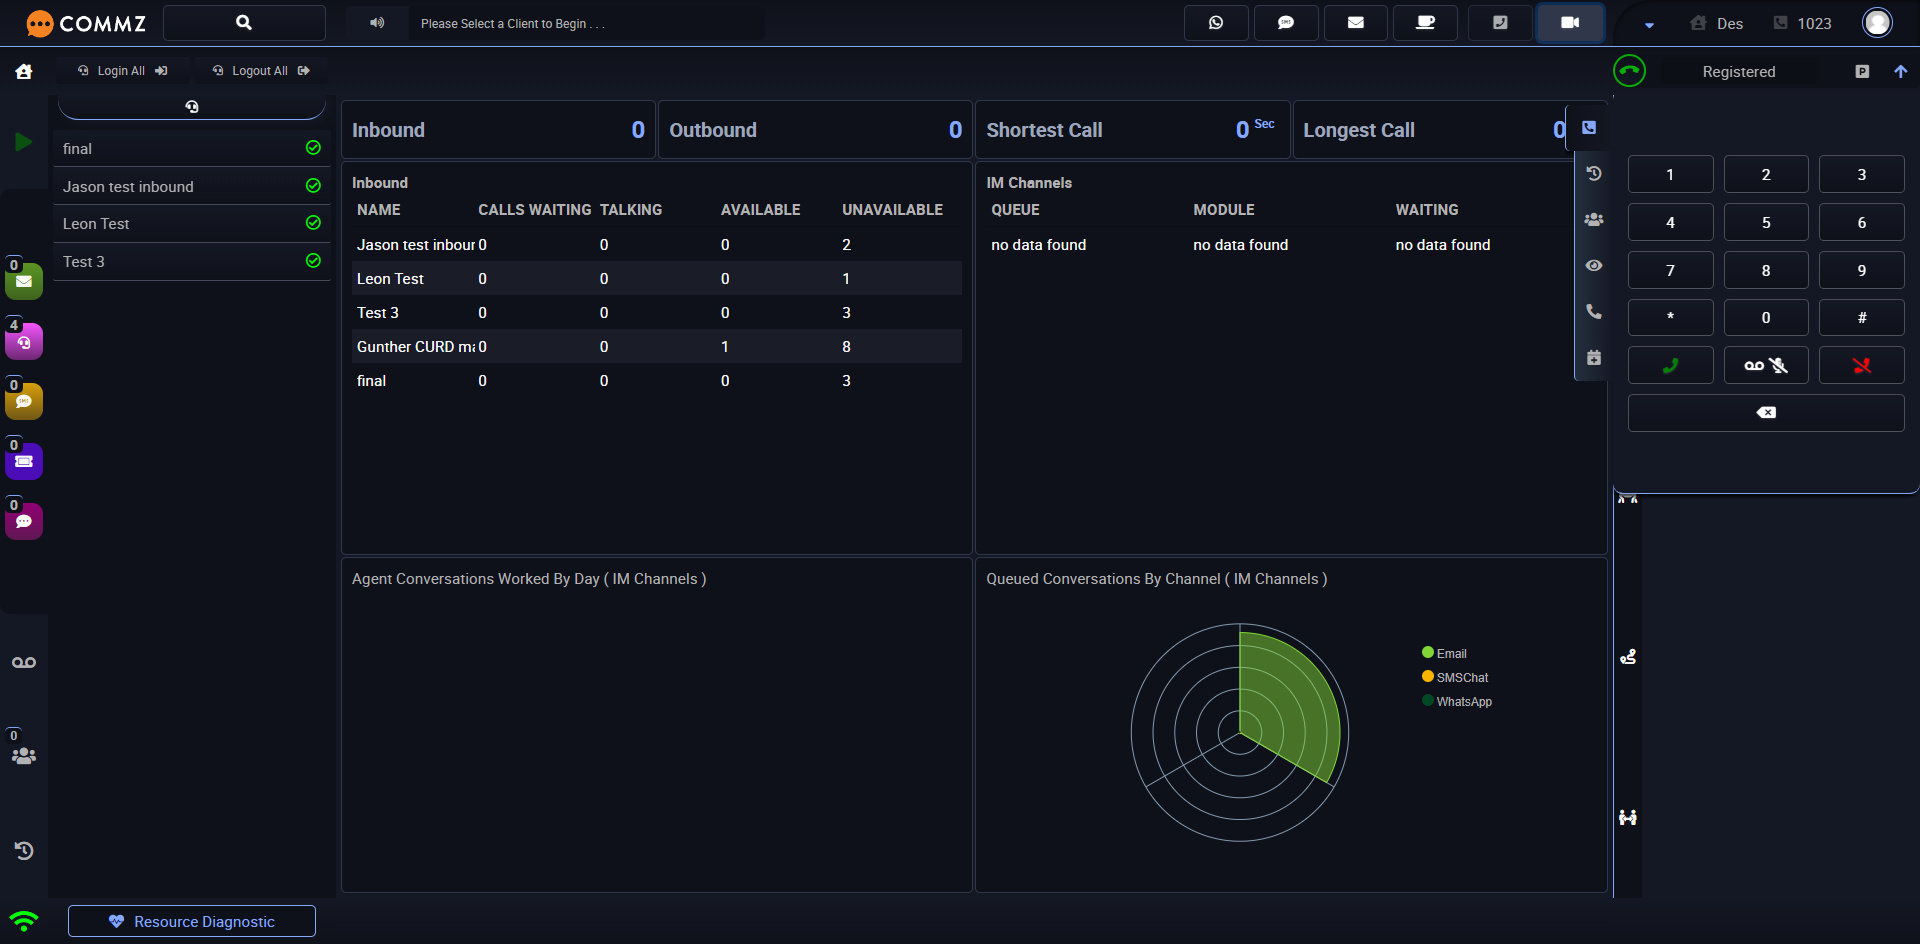
Task: Click the Registered status label
Action: click(1739, 72)
